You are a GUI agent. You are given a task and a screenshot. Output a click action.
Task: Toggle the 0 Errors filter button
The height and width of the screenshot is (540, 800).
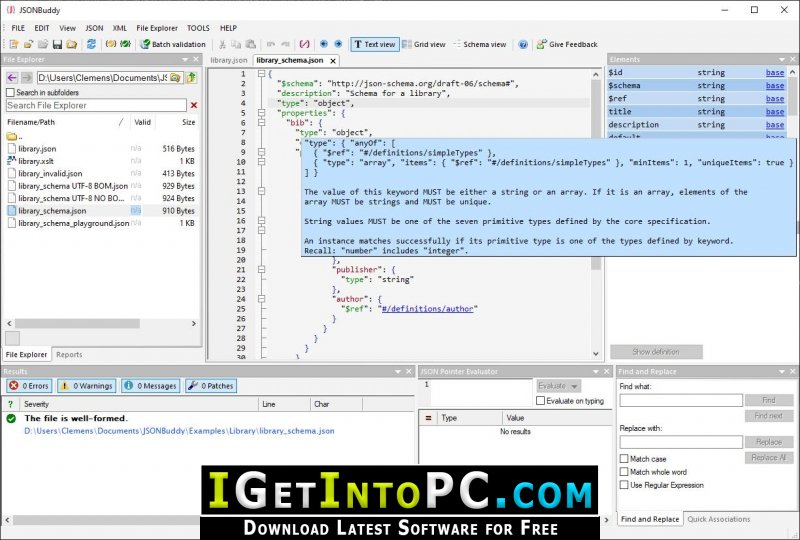coord(29,386)
